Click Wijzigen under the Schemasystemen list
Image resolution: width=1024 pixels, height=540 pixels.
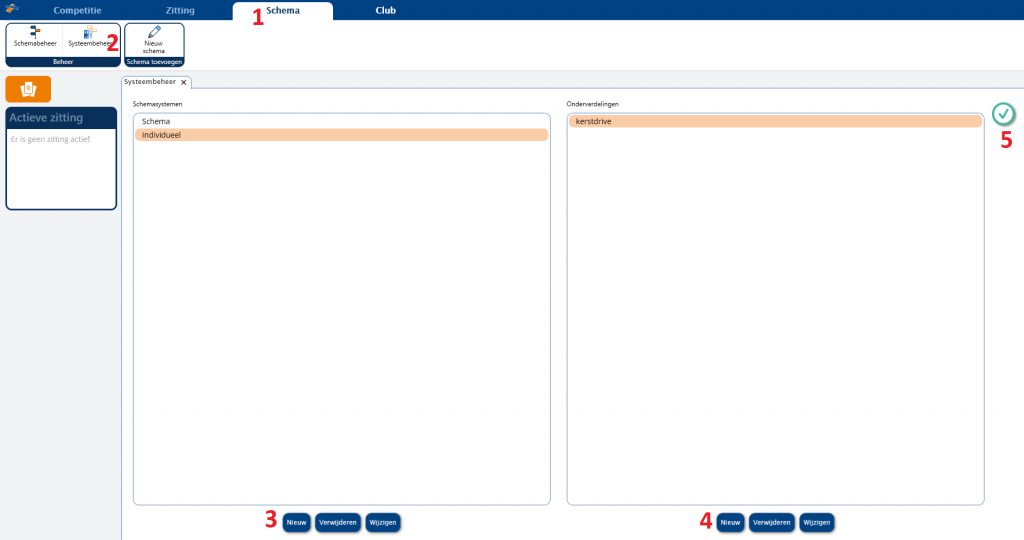tap(383, 522)
